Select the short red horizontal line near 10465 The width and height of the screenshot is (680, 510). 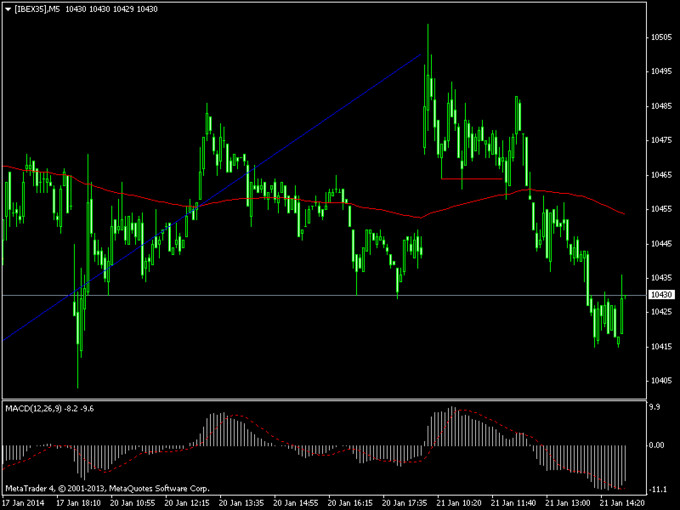(x=470, y=179)
